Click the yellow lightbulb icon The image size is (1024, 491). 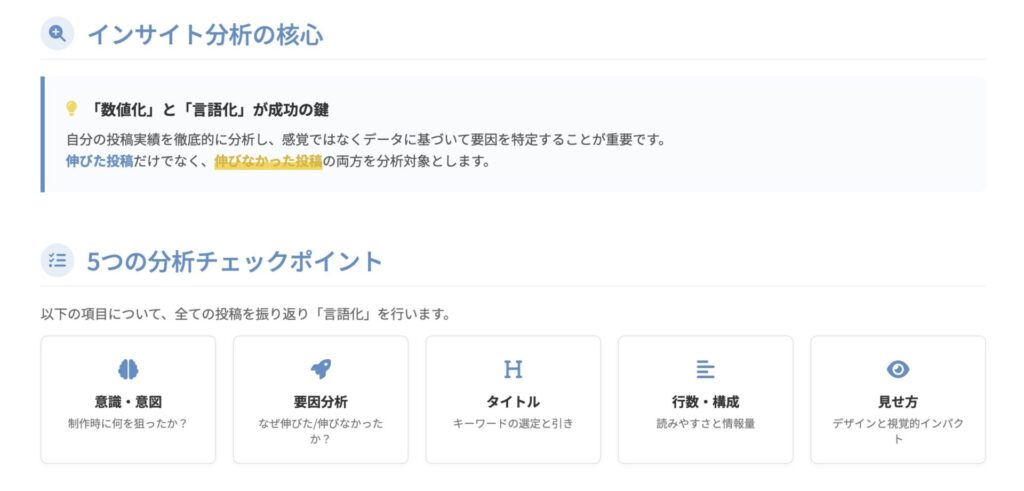click(71, 108)
